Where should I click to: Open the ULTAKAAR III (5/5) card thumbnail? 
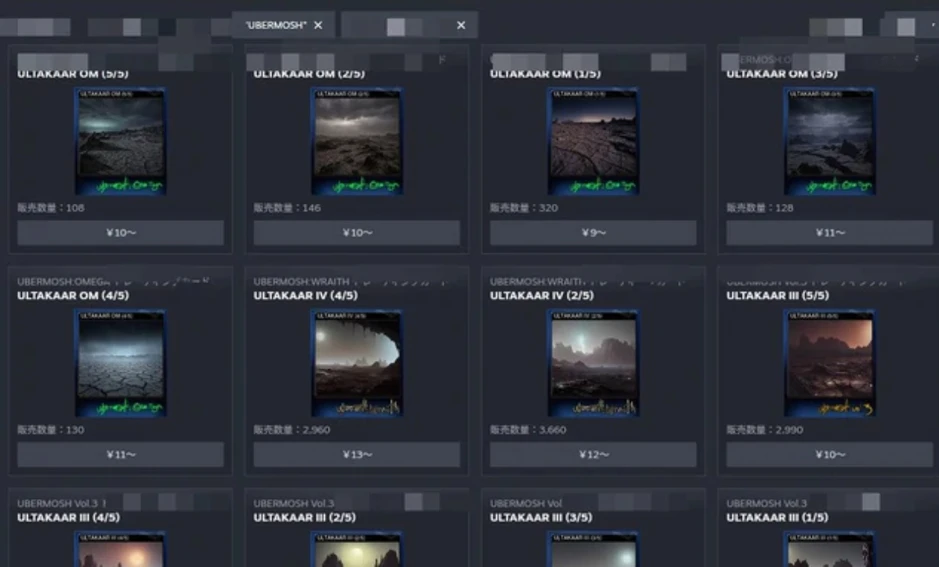point(829,363)
